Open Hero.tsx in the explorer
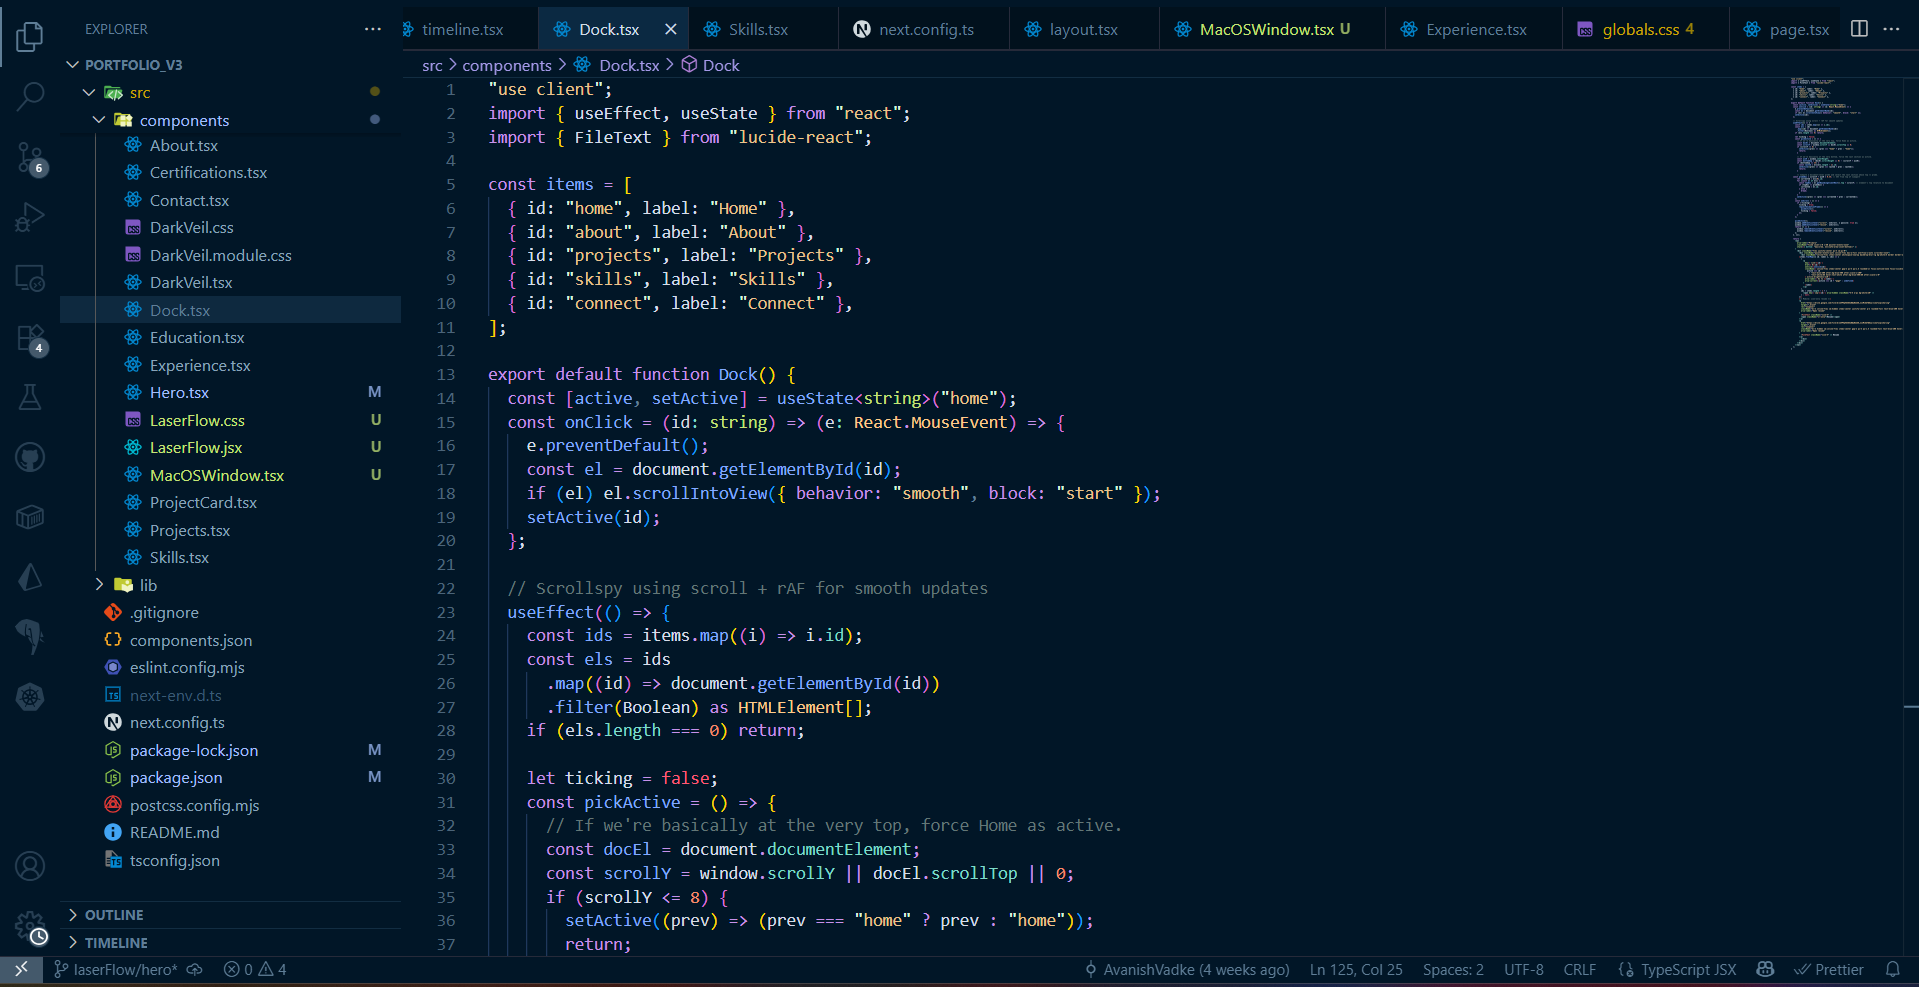Viewport: 1919px width, 987px height. pyautogui.click(x=179, y=393)
